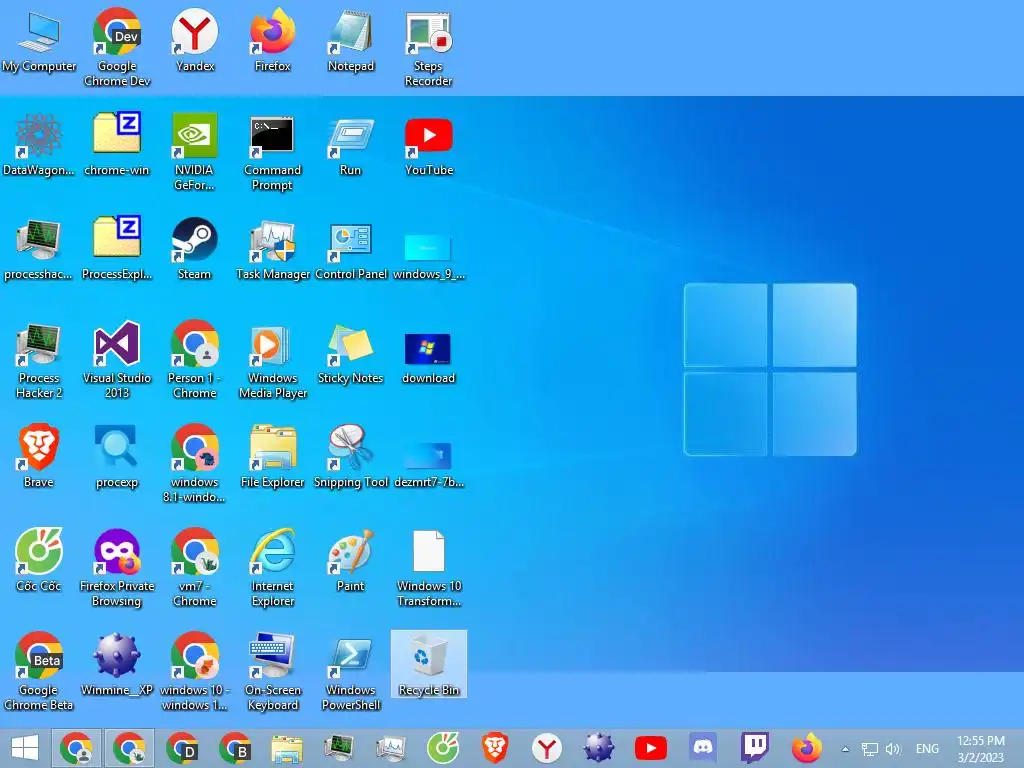The height and width of the screenshot is (768, 1024).
Task: Open the NVIDIA GeForce desktop shortcut
Action: click(x=195, y=152)
